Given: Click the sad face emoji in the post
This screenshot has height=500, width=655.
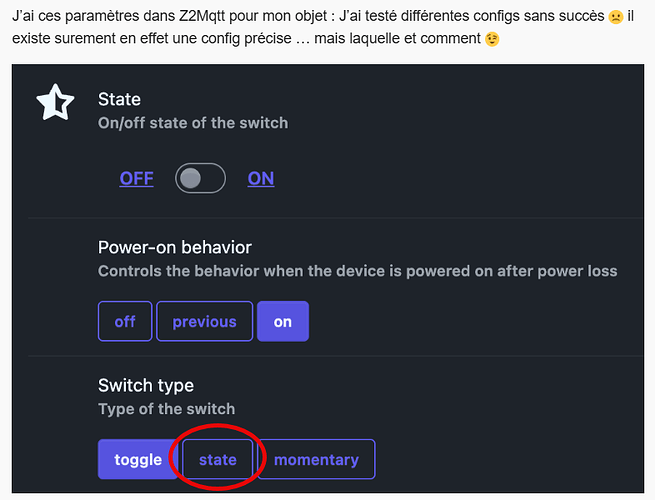Looking at the screenshot, I should pyautogui.click(x=616, y=18).
